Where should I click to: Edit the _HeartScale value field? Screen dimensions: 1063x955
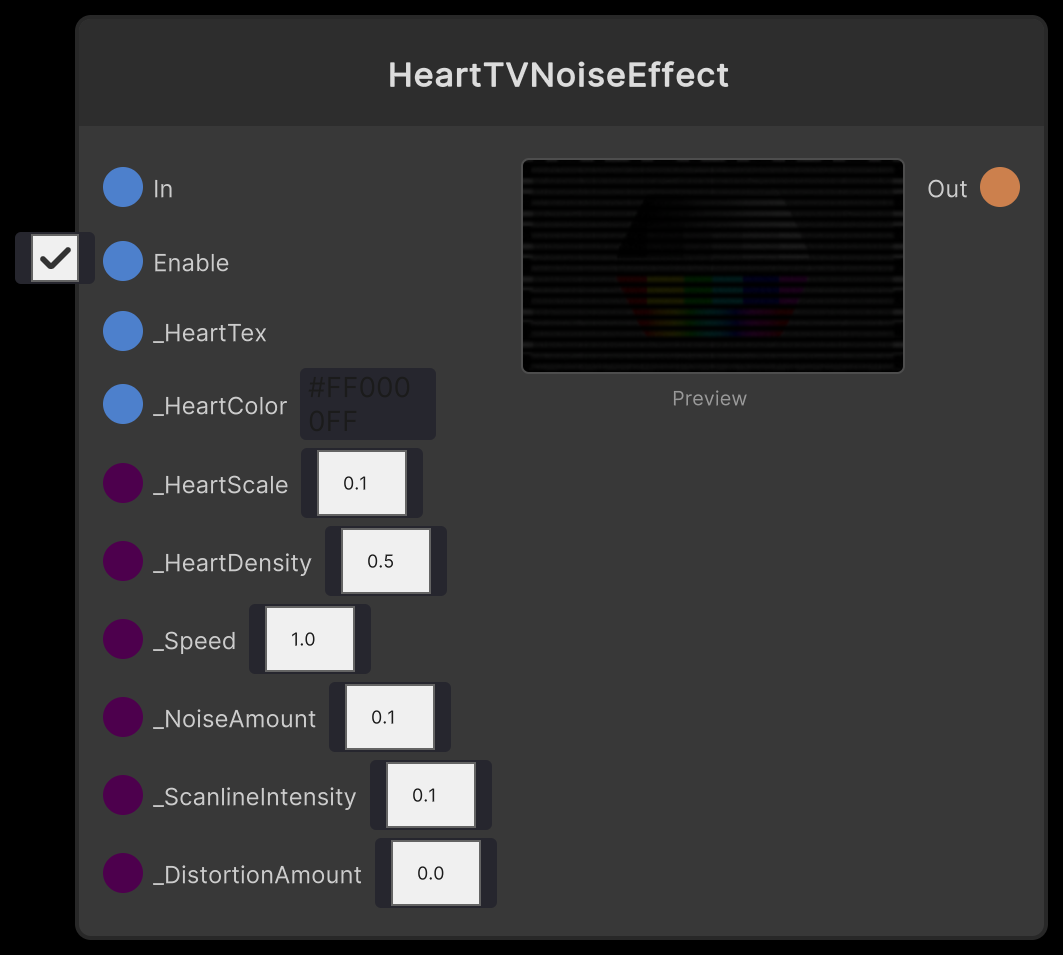(361, 483)
